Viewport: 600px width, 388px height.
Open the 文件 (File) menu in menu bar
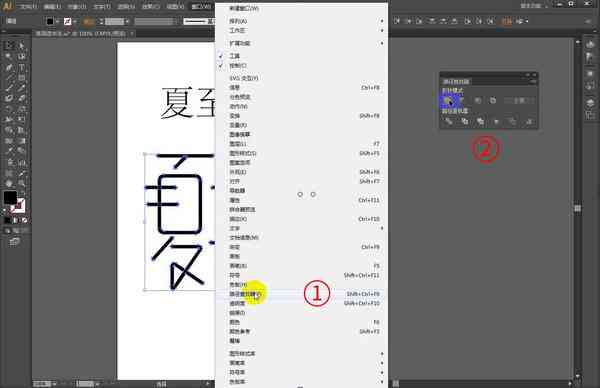pos(28,7)
